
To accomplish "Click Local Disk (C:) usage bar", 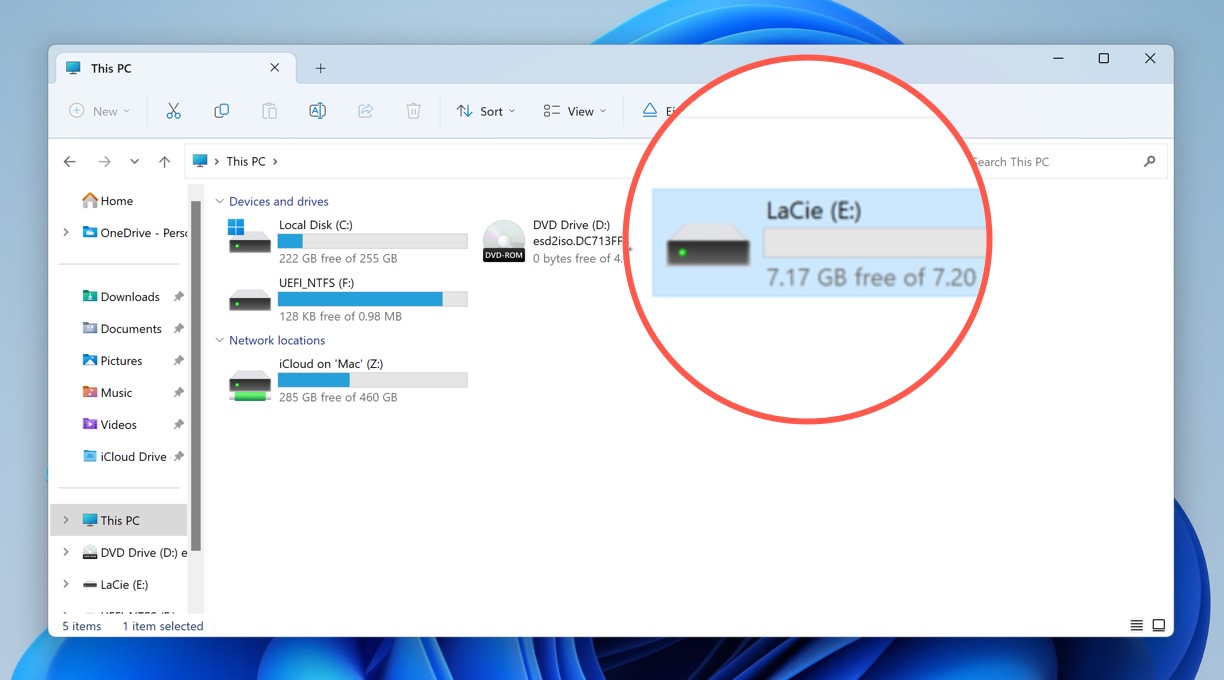I will pos(373,241).
